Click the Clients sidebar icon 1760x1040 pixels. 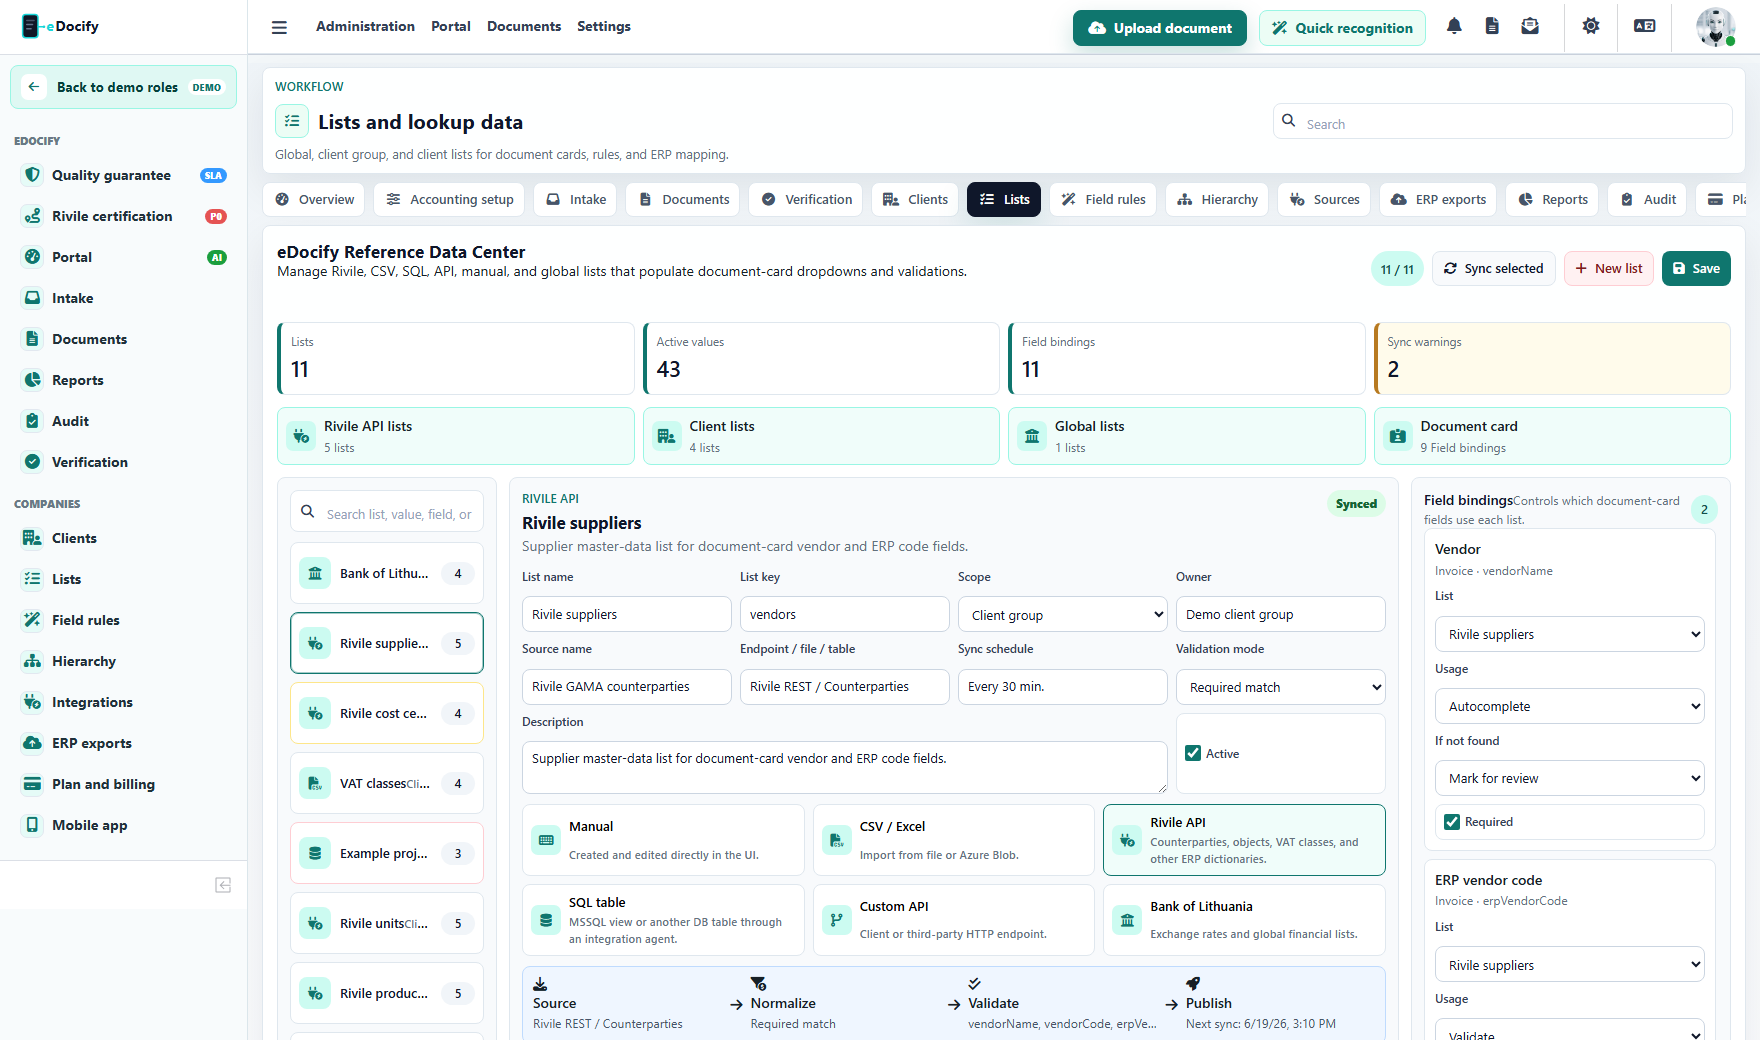33,538
